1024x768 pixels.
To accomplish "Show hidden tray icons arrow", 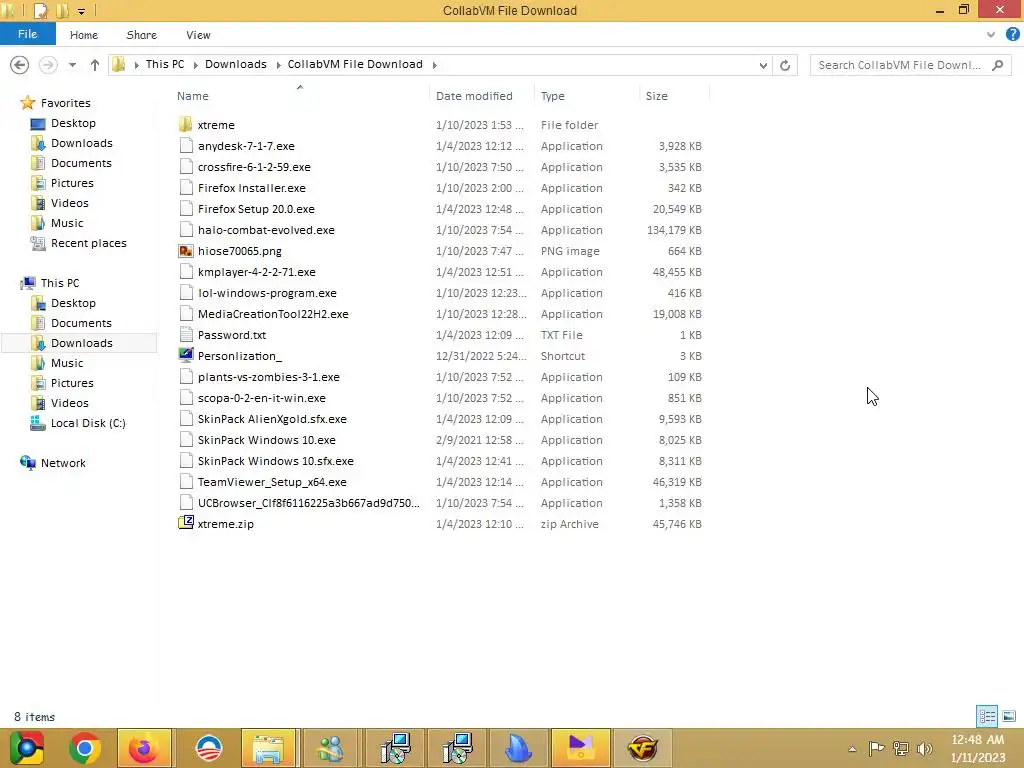I will tap(852, 749).
